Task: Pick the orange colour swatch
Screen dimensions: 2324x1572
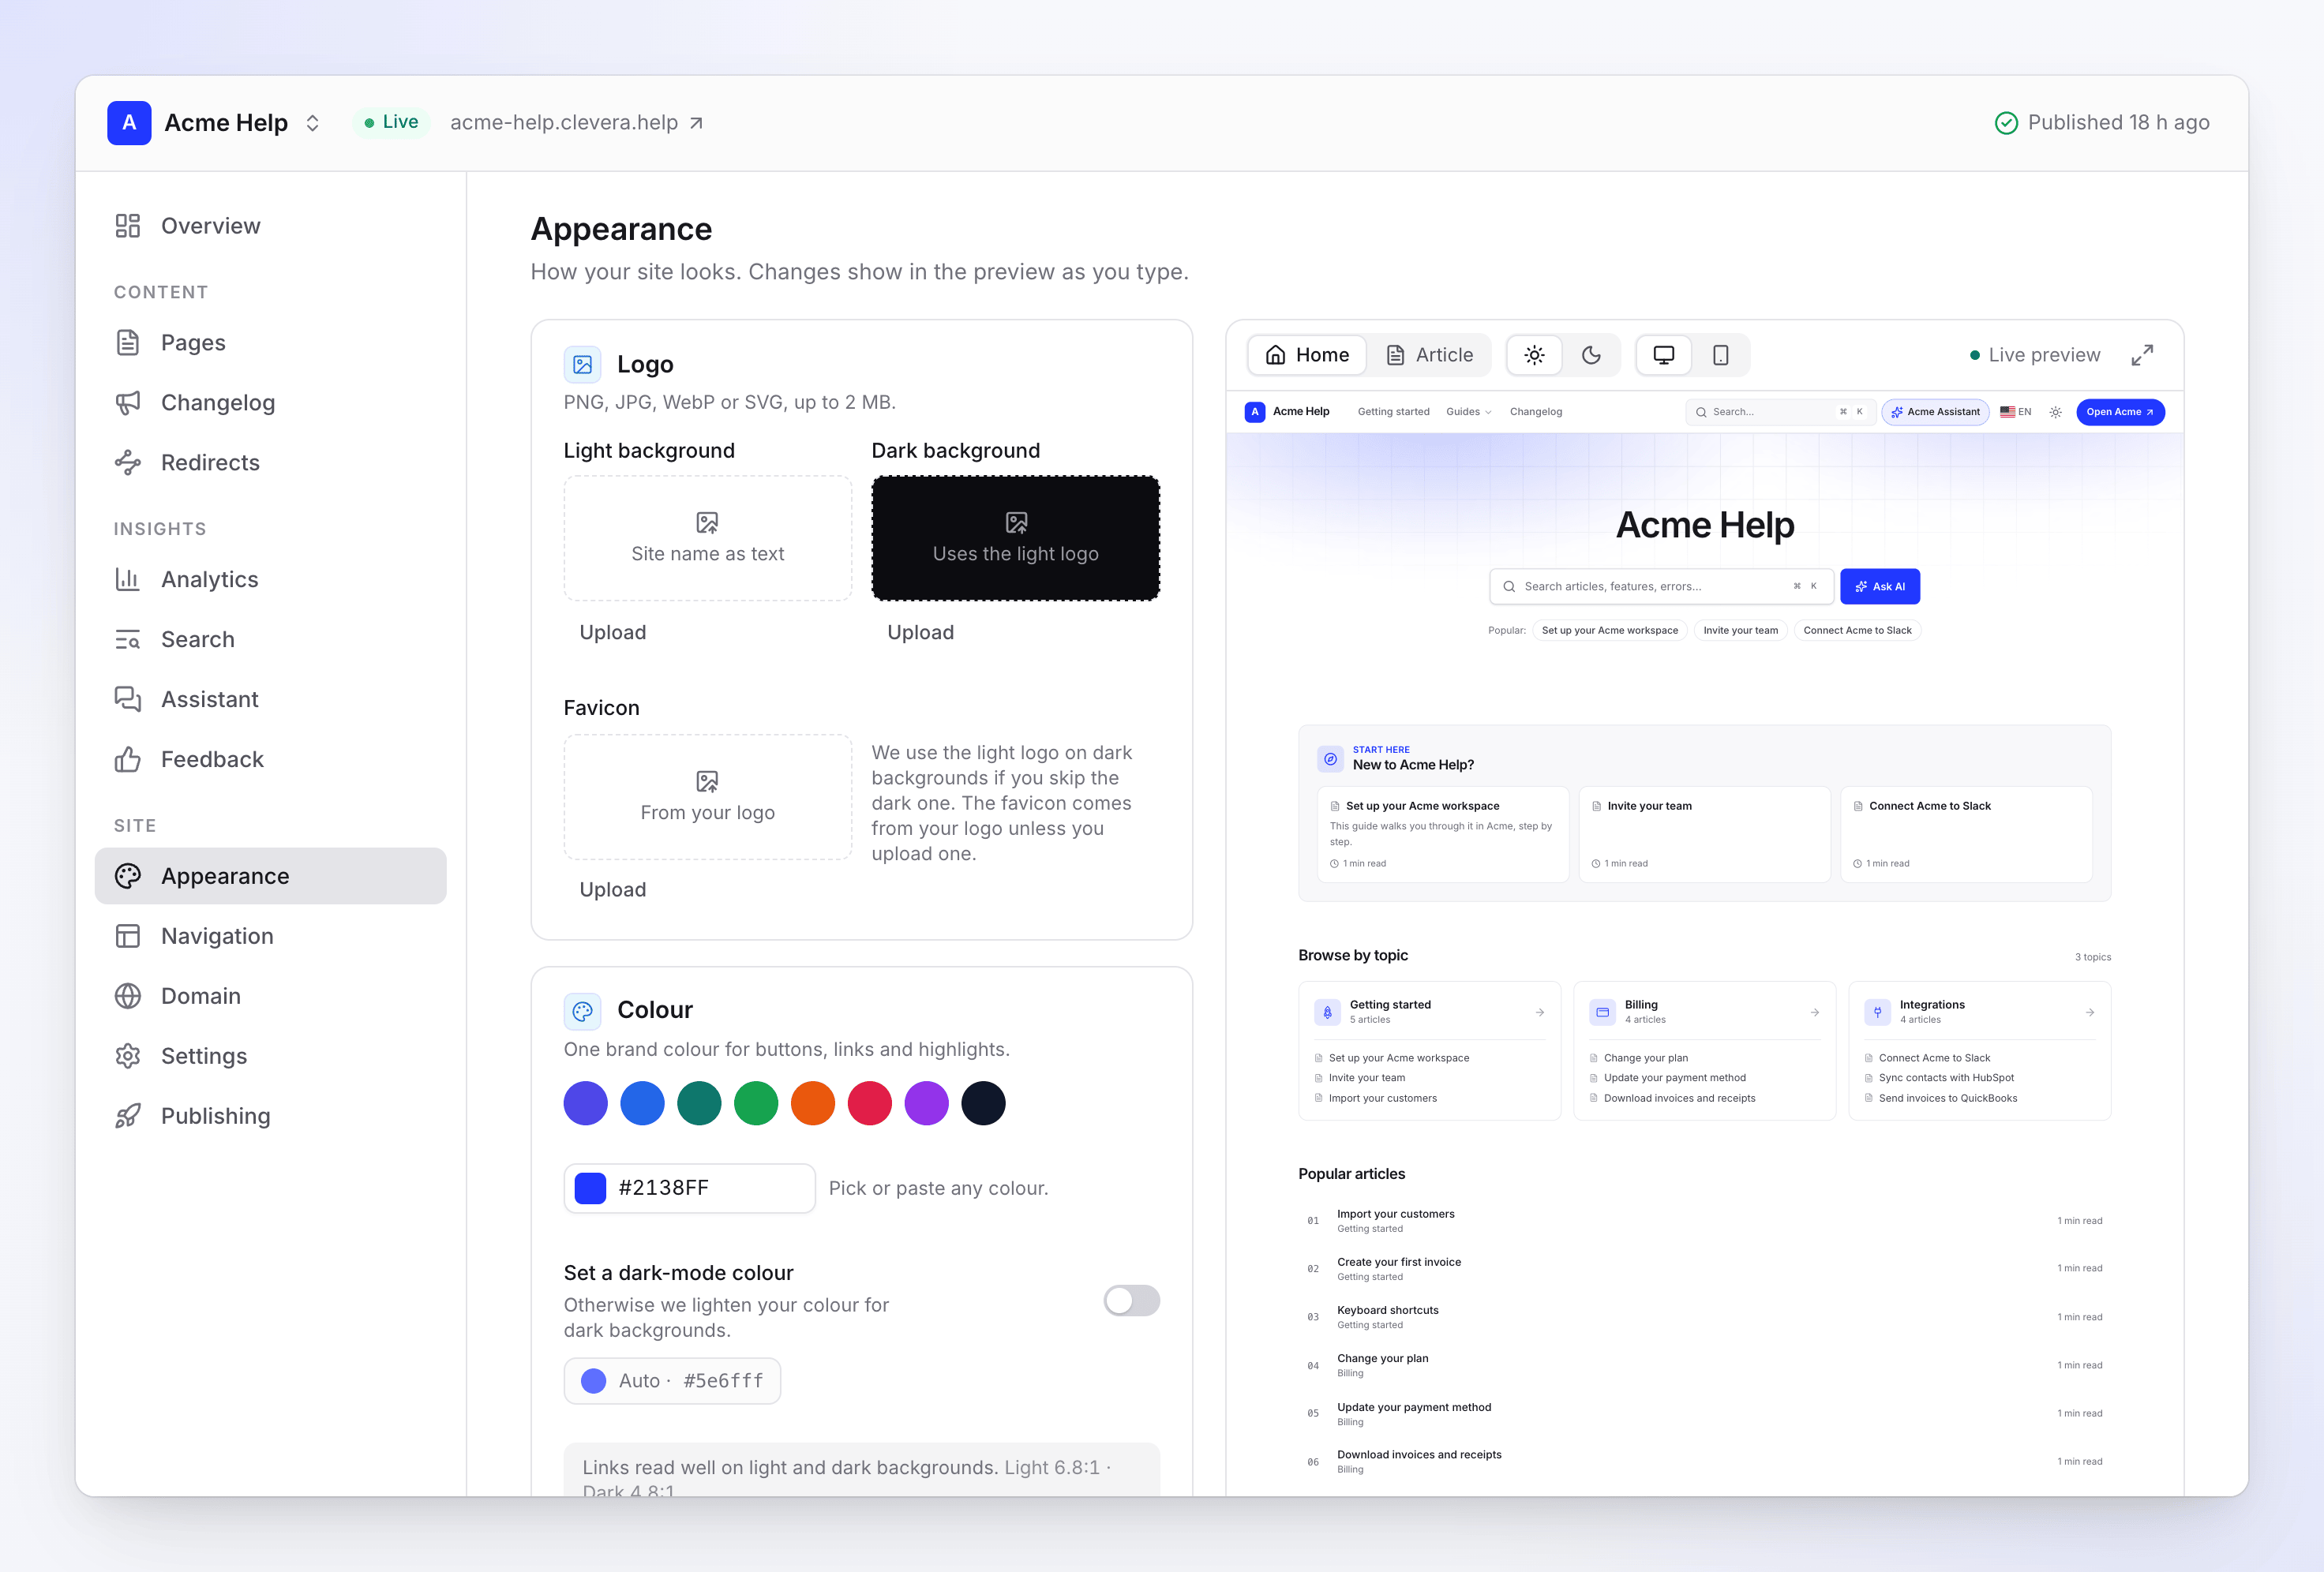Action: [x=813, y=1103]
